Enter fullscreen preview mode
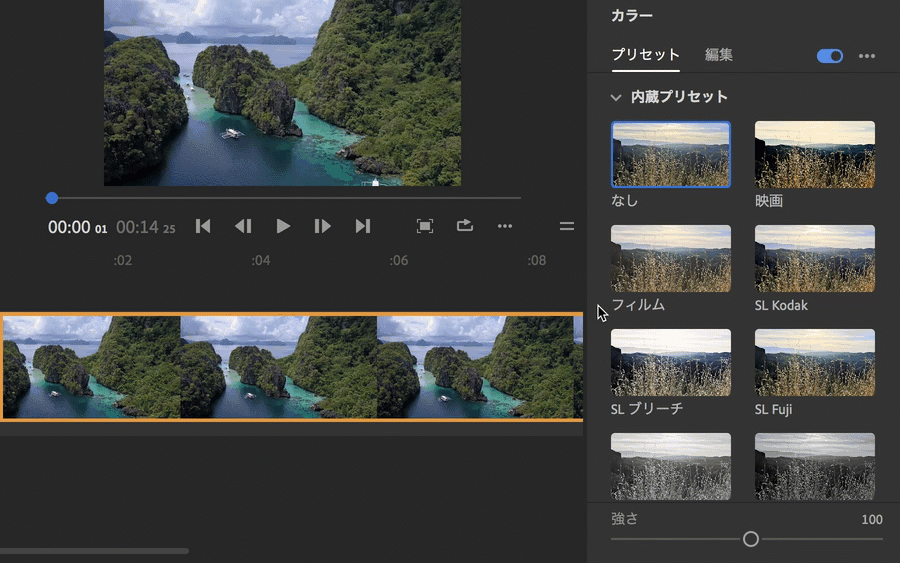Viewport: 900px width, 563px height. 425,226
